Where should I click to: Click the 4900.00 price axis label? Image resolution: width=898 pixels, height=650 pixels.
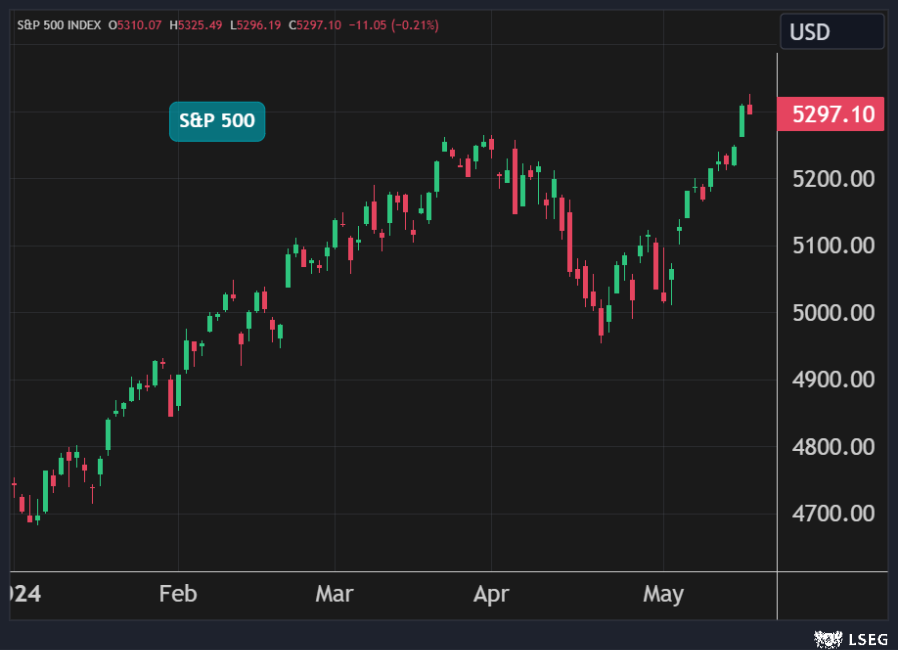point(832,380)
